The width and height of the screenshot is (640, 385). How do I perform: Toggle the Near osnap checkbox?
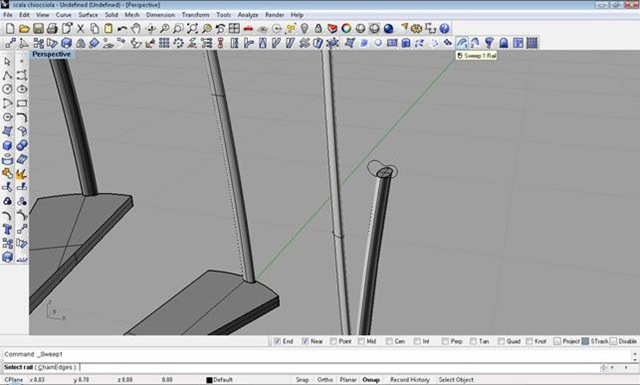pyautogui.click(x=305, y=341)
